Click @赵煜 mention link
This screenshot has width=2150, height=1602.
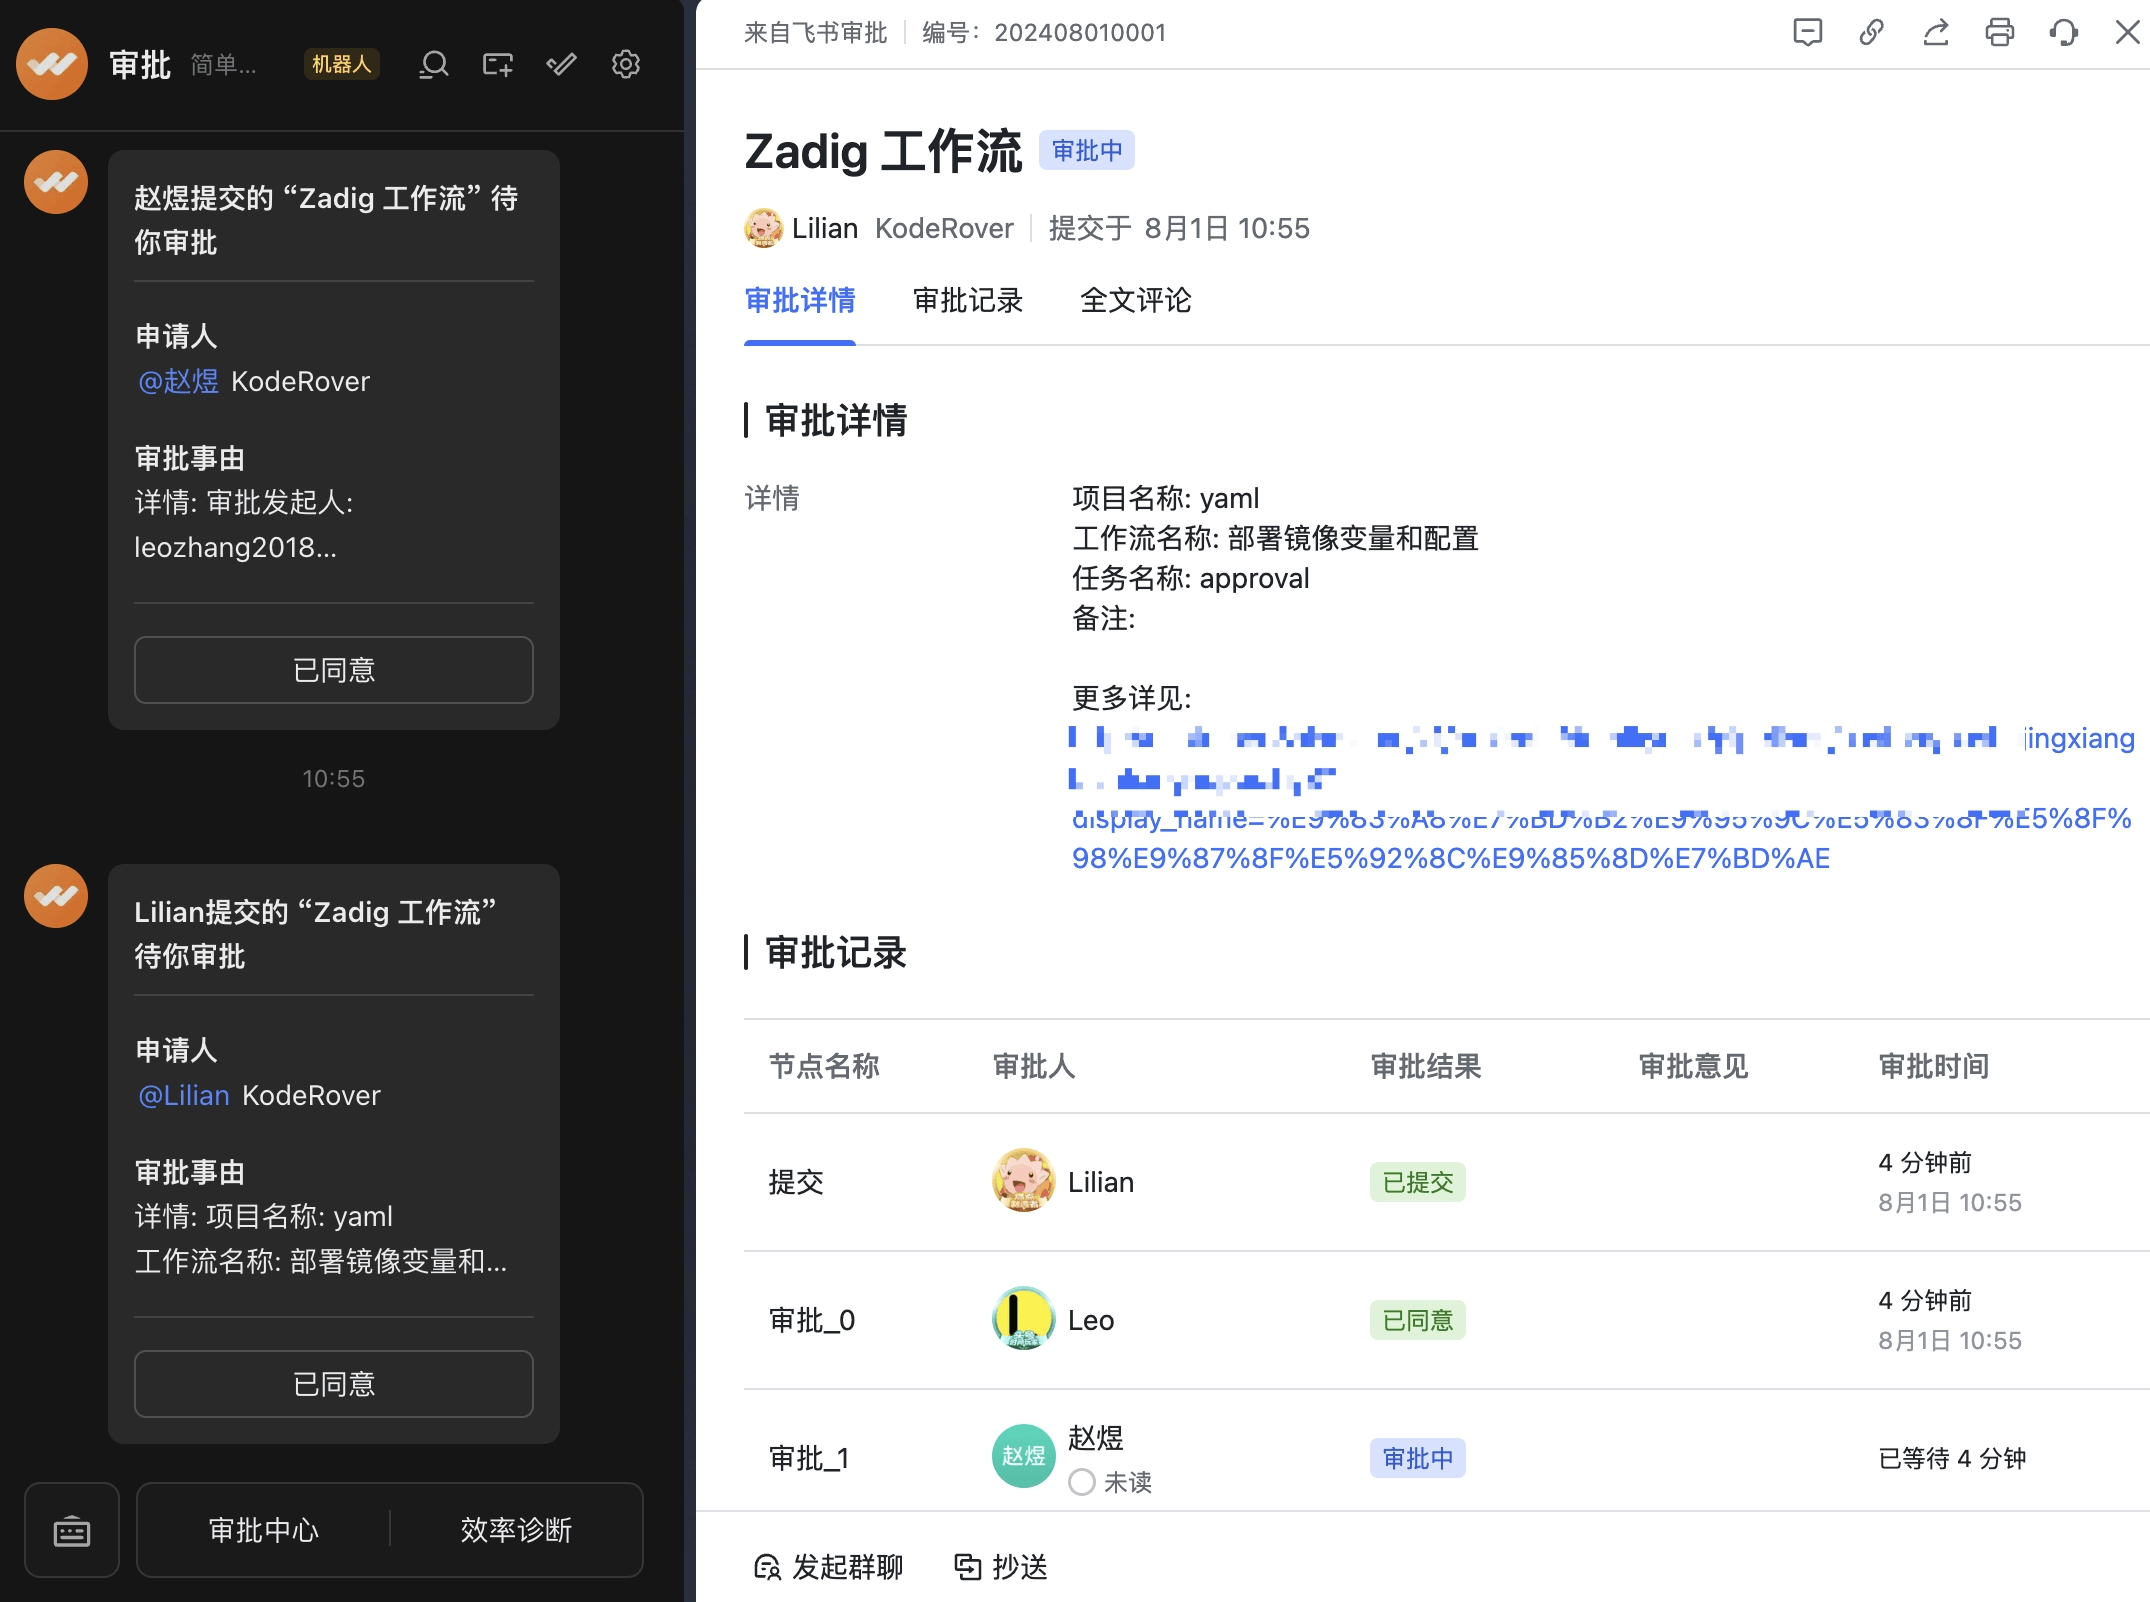click(178, 381)
